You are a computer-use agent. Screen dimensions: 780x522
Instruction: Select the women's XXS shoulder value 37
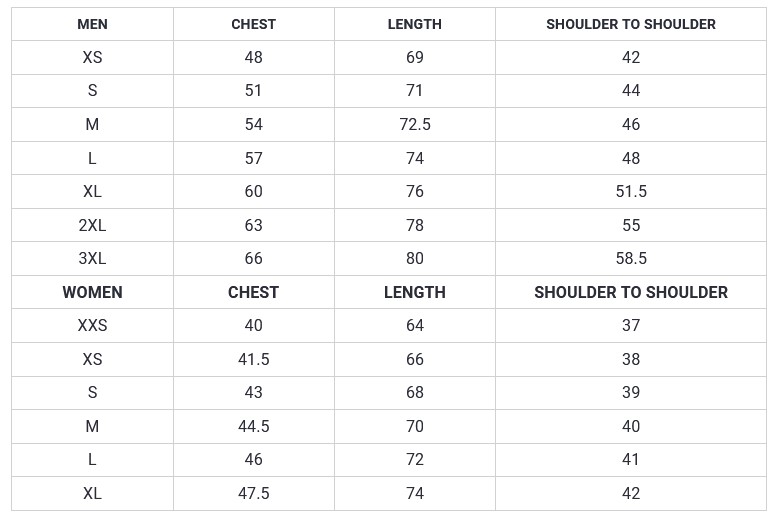click(631, 325)
